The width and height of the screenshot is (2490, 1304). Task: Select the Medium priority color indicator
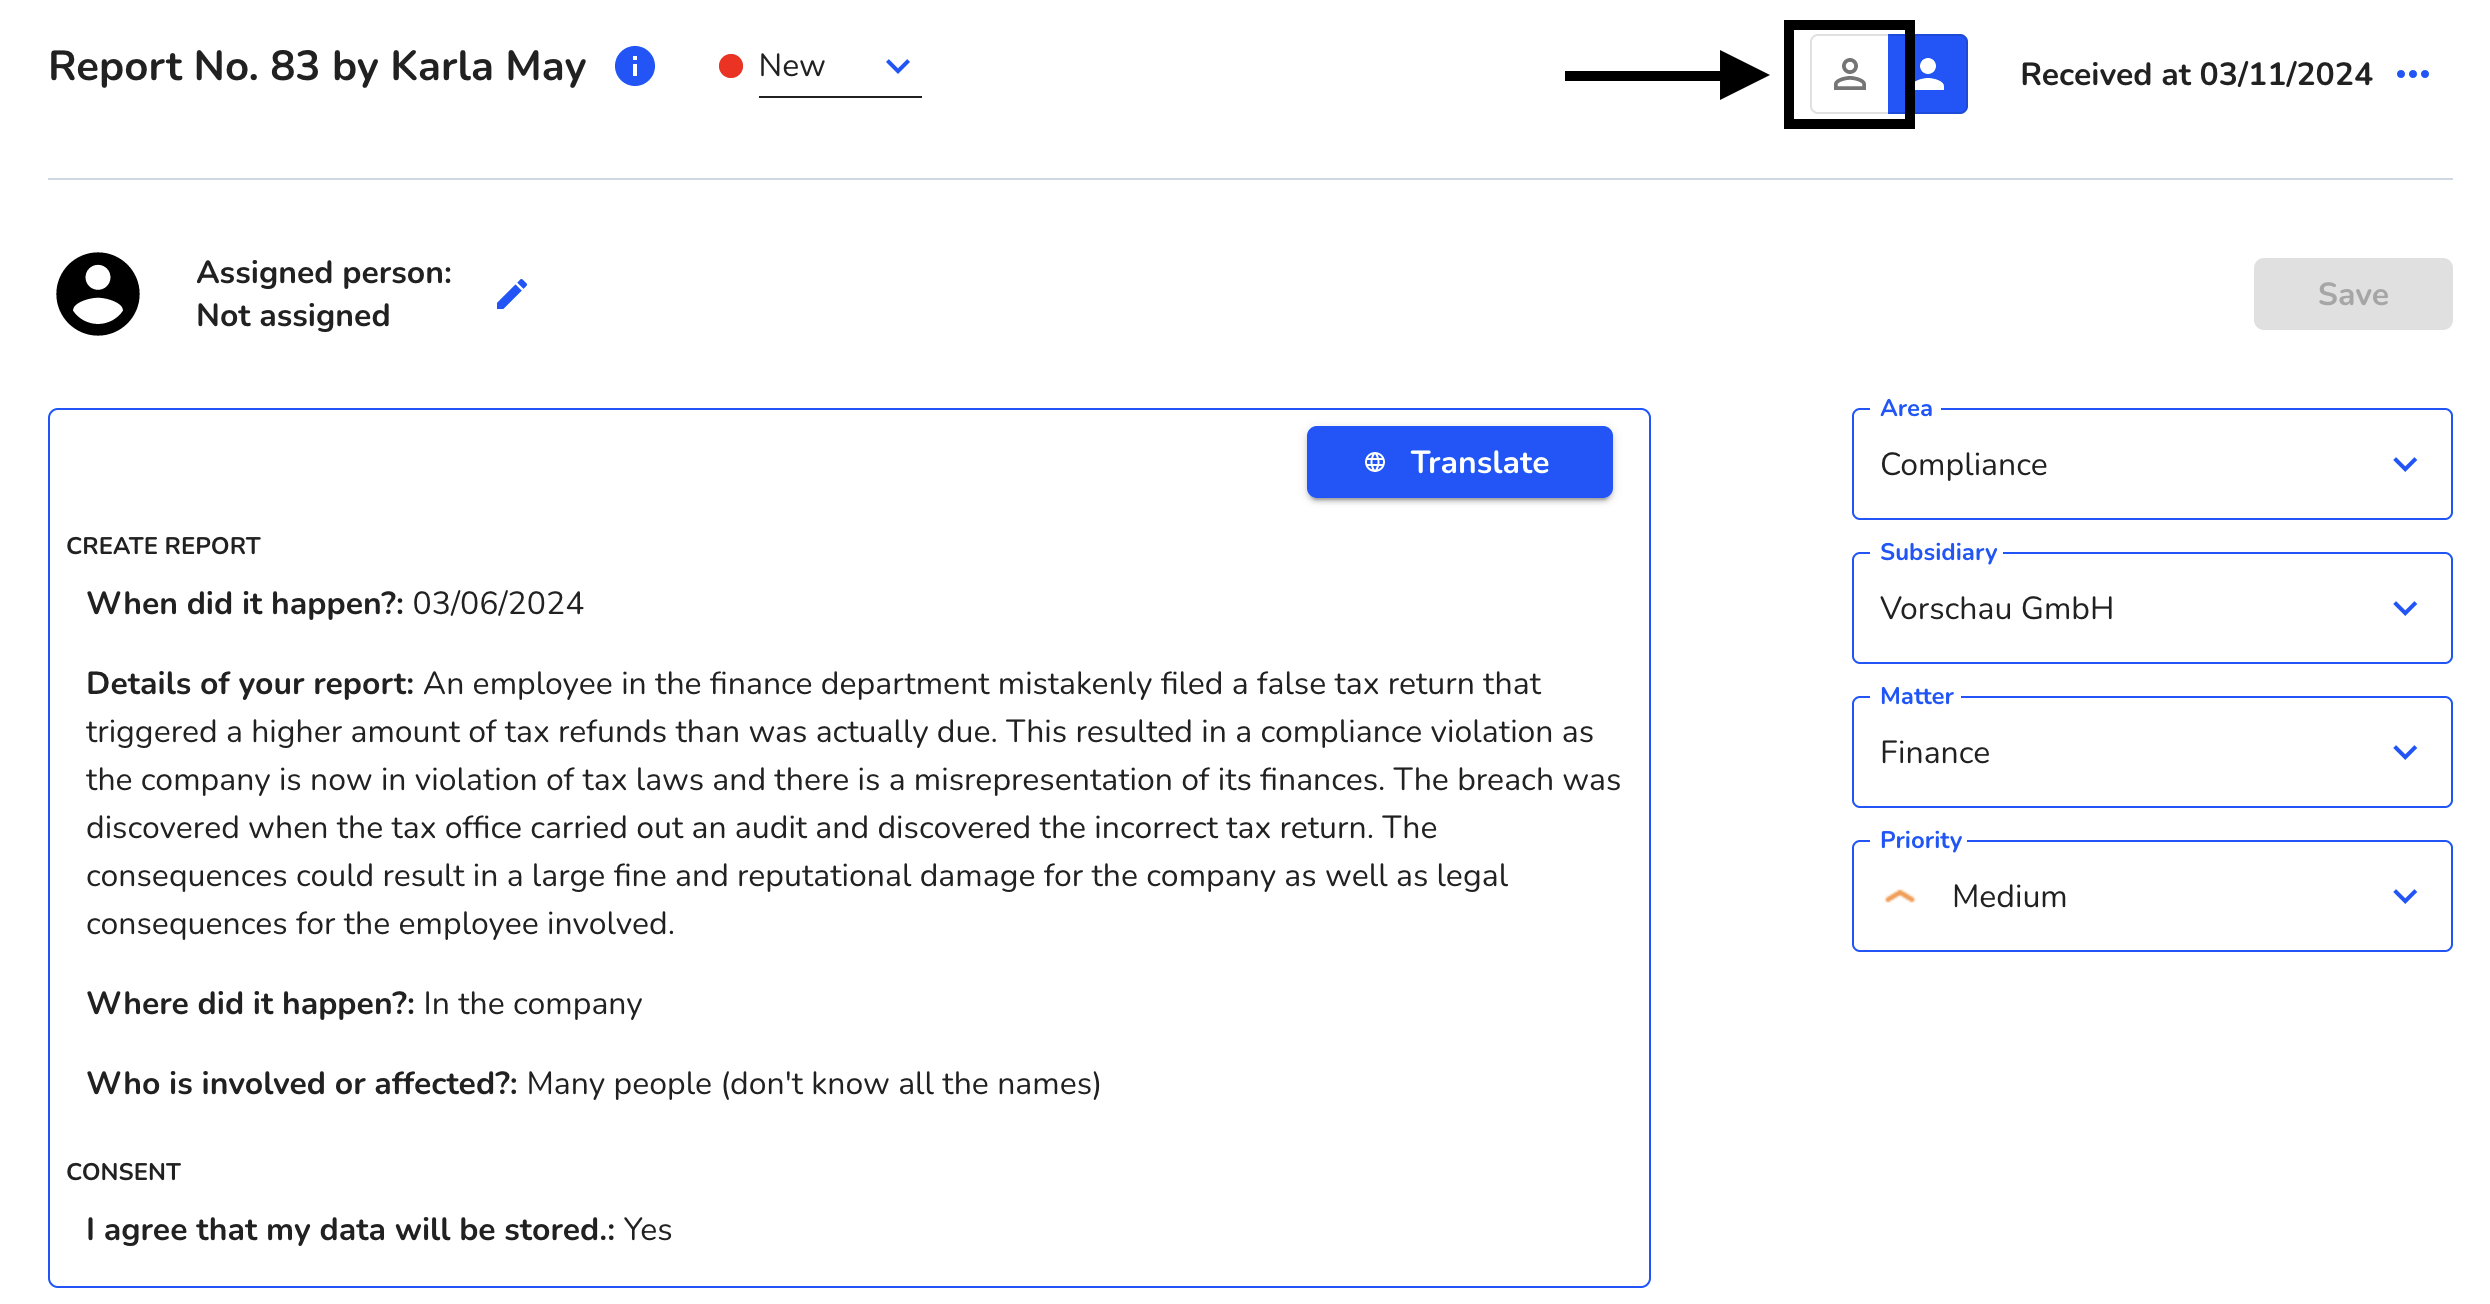click(x=1902, y=897)
